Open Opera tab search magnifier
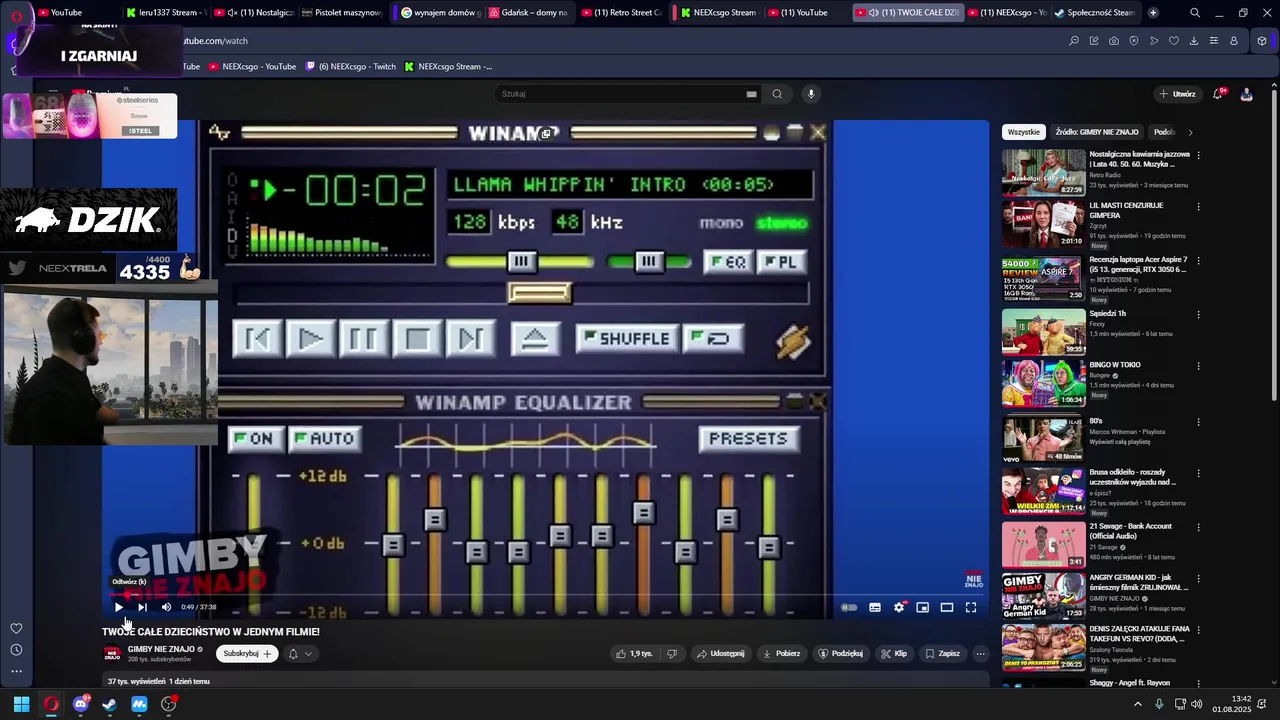1280x720 pixels. 1195,13
